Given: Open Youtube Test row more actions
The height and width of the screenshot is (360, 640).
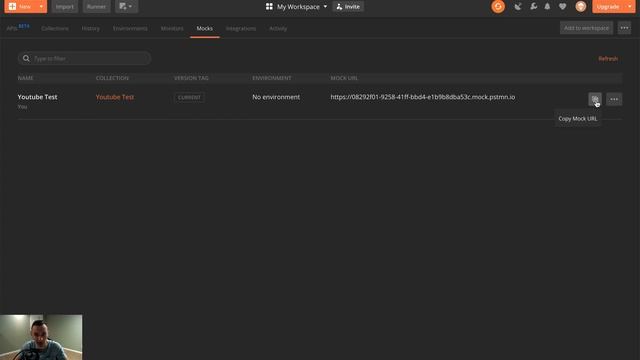Looking at the screenshot, I should [614, 99].
